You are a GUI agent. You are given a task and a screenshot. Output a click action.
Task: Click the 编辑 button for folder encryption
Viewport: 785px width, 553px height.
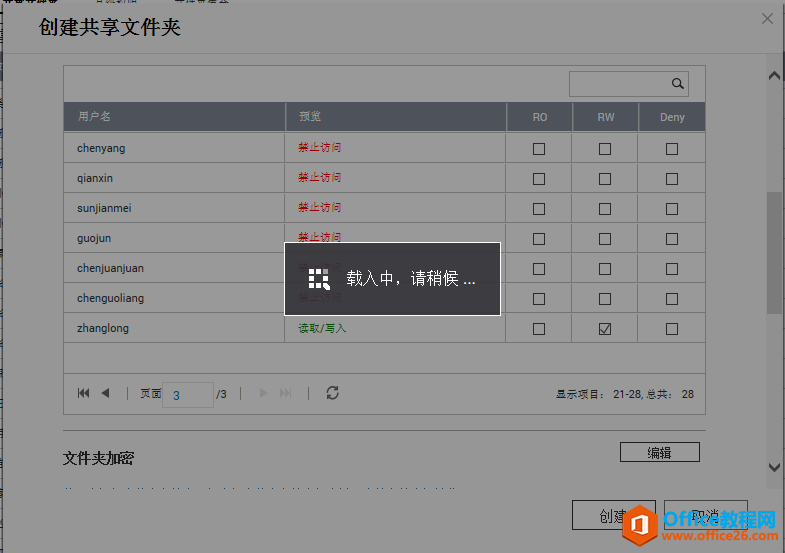(x=659, y=452)
